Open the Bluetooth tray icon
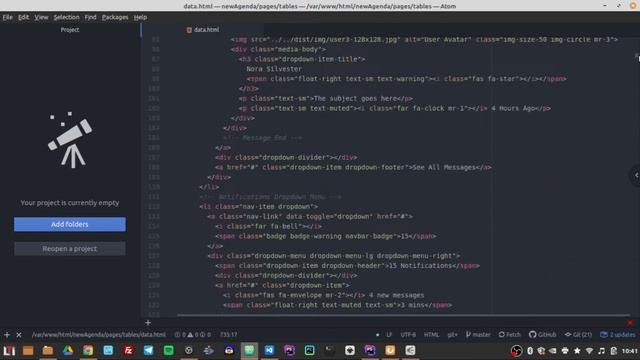The width and height of the screenshot is (640, 360). coord(530,351)
